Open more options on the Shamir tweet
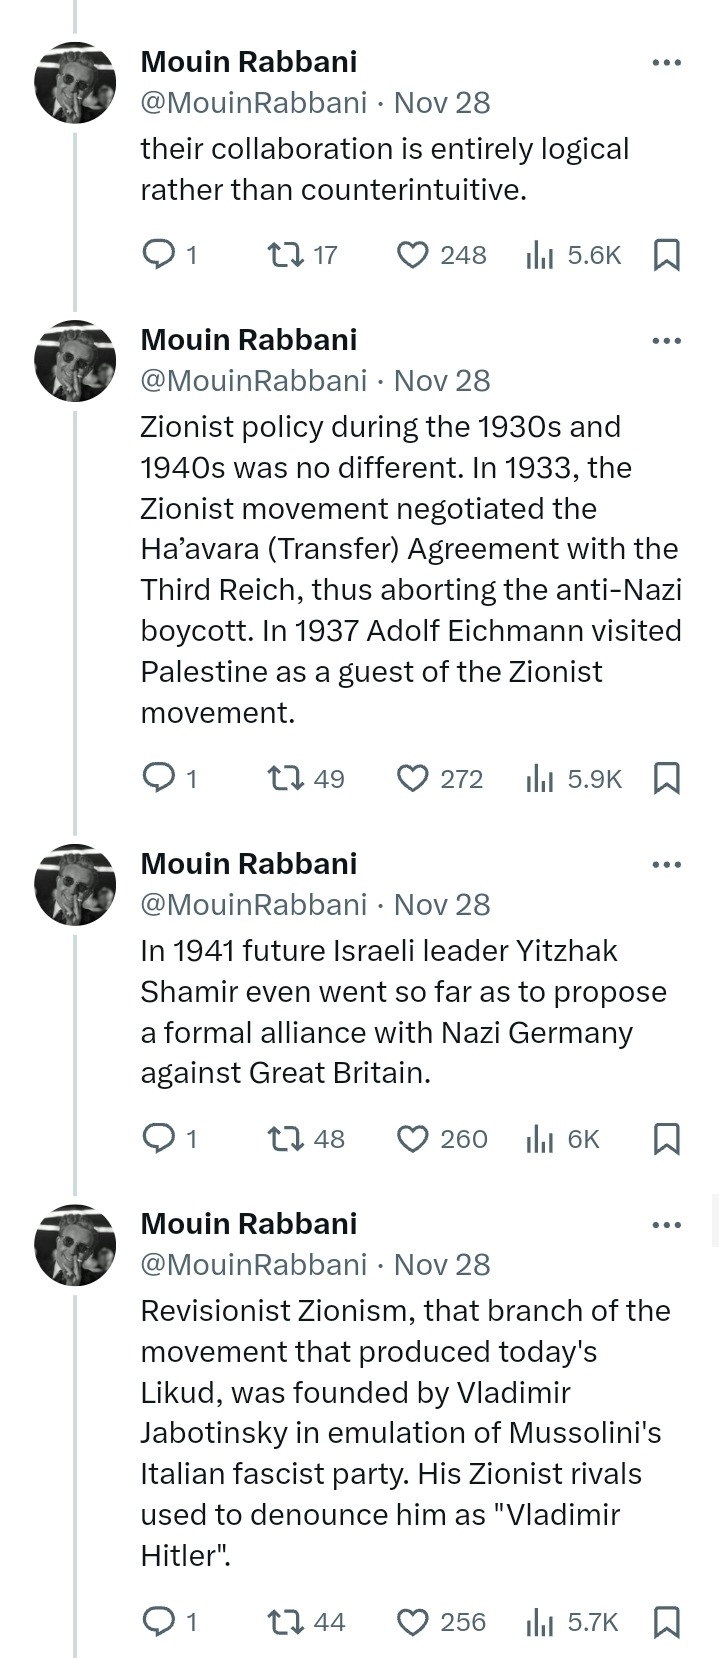The width and height of the screenshot is (719, 1658). (x=666, y=865)
